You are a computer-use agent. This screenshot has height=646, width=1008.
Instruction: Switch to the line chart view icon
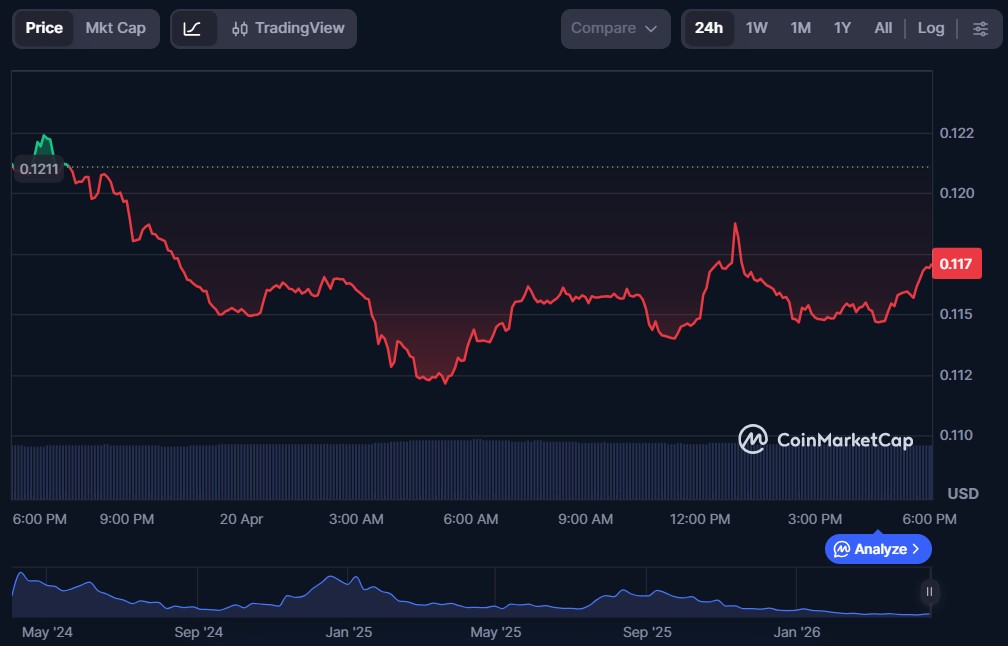click(x=193, y=29)
